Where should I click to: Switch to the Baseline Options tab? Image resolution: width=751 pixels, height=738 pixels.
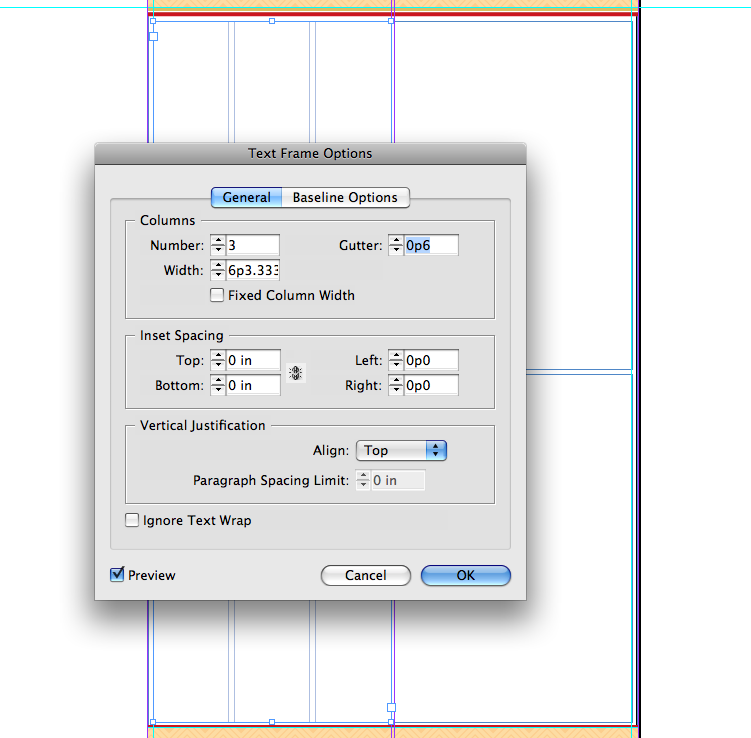coord(345,197)
